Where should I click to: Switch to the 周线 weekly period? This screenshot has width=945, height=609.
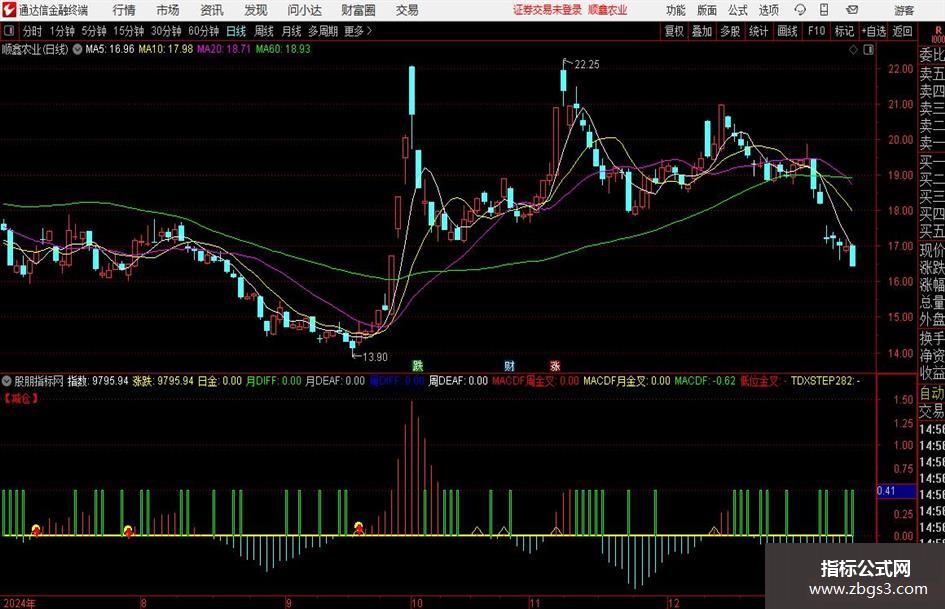tap(264, 31)
